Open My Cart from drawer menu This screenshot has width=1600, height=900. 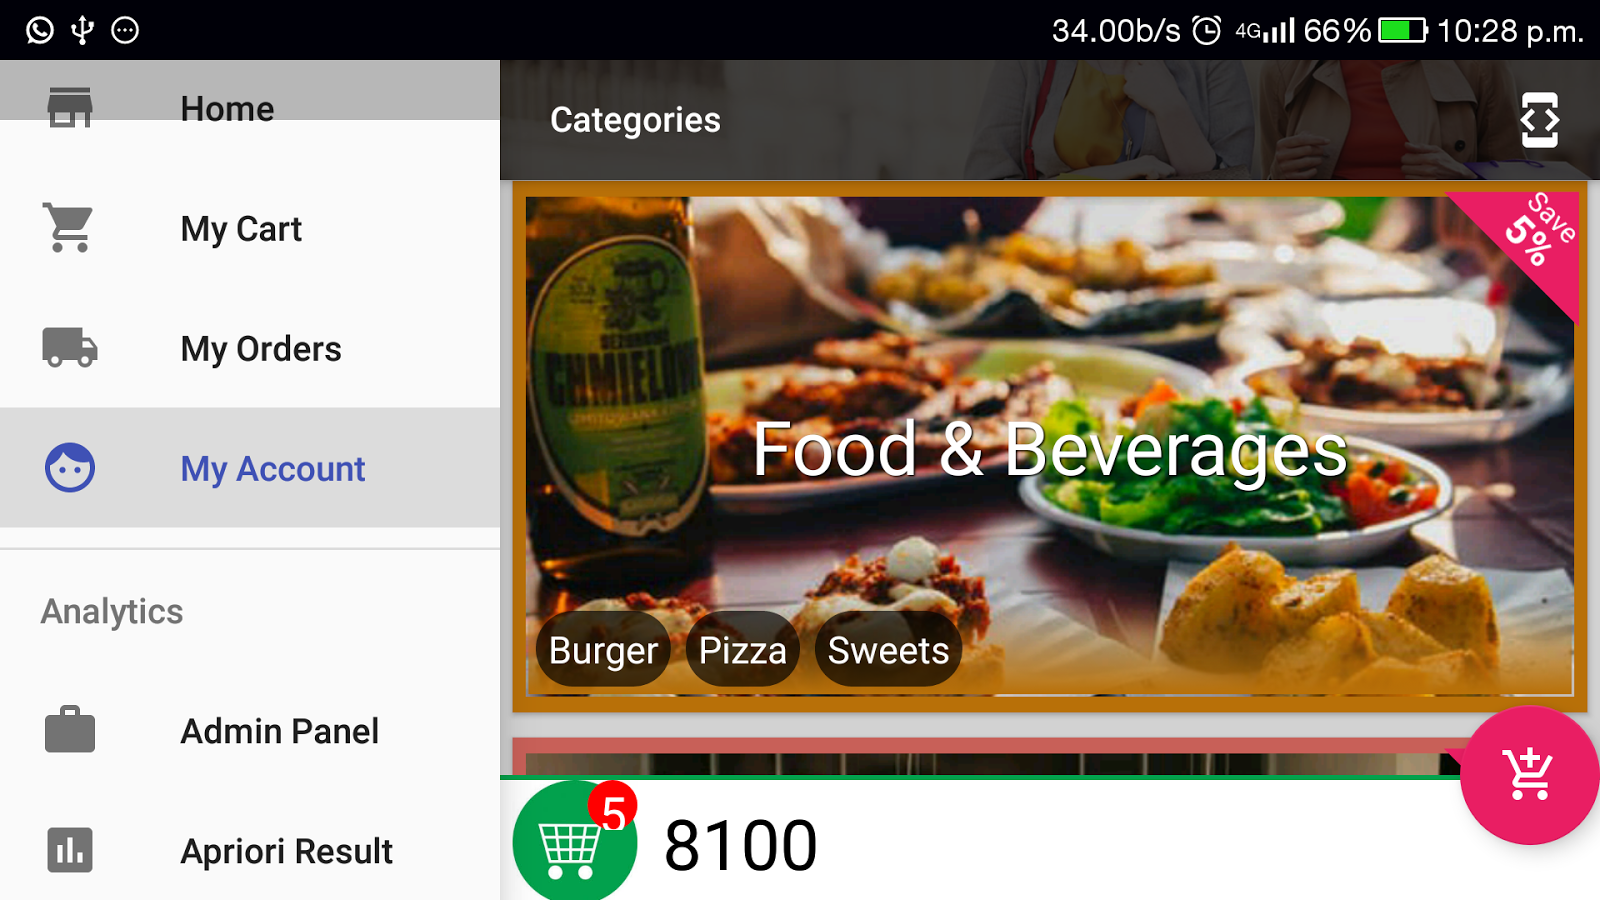point(250,228)
